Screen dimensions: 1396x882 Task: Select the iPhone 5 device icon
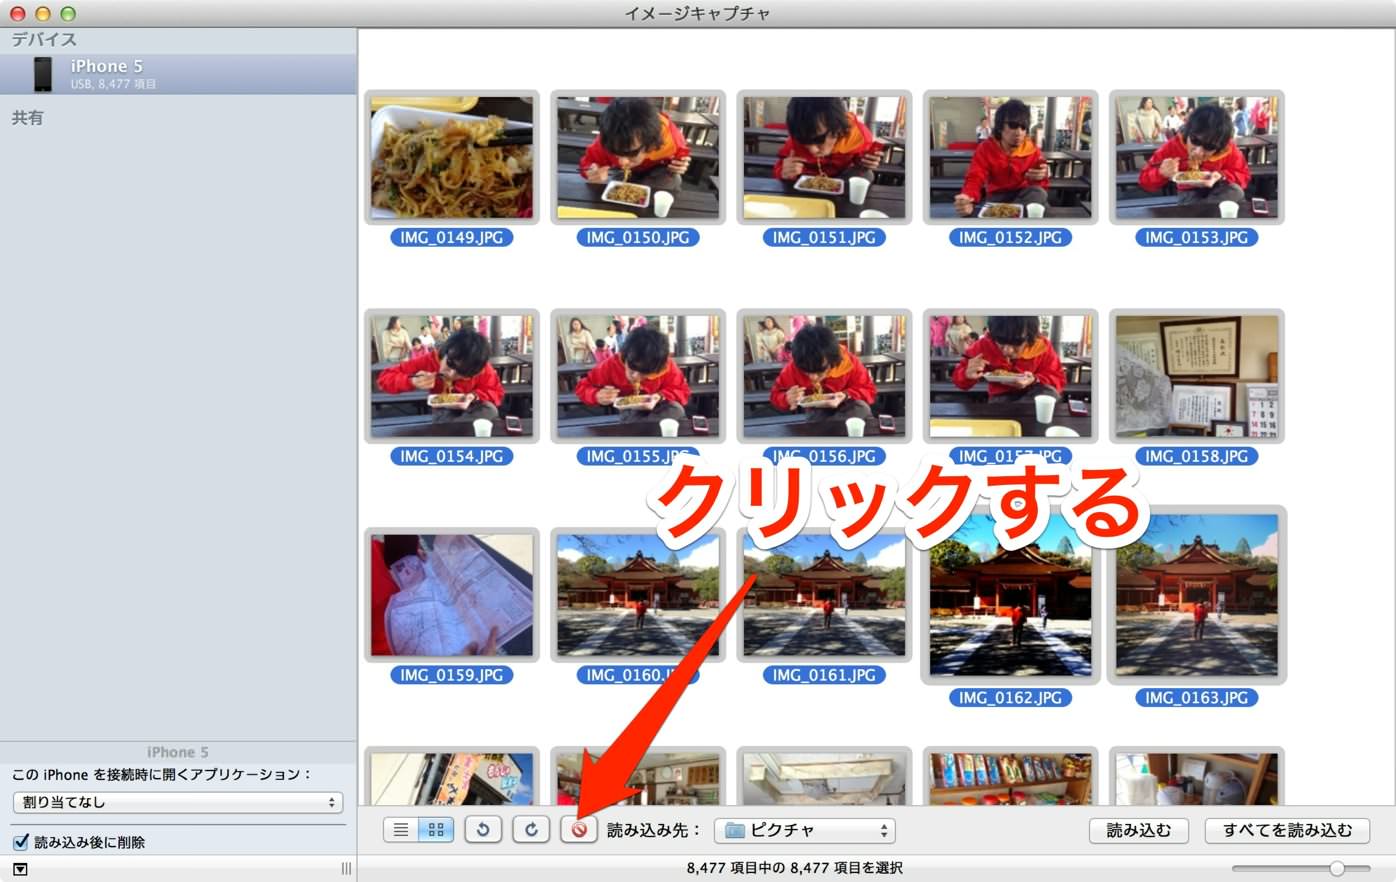[42, 74]
